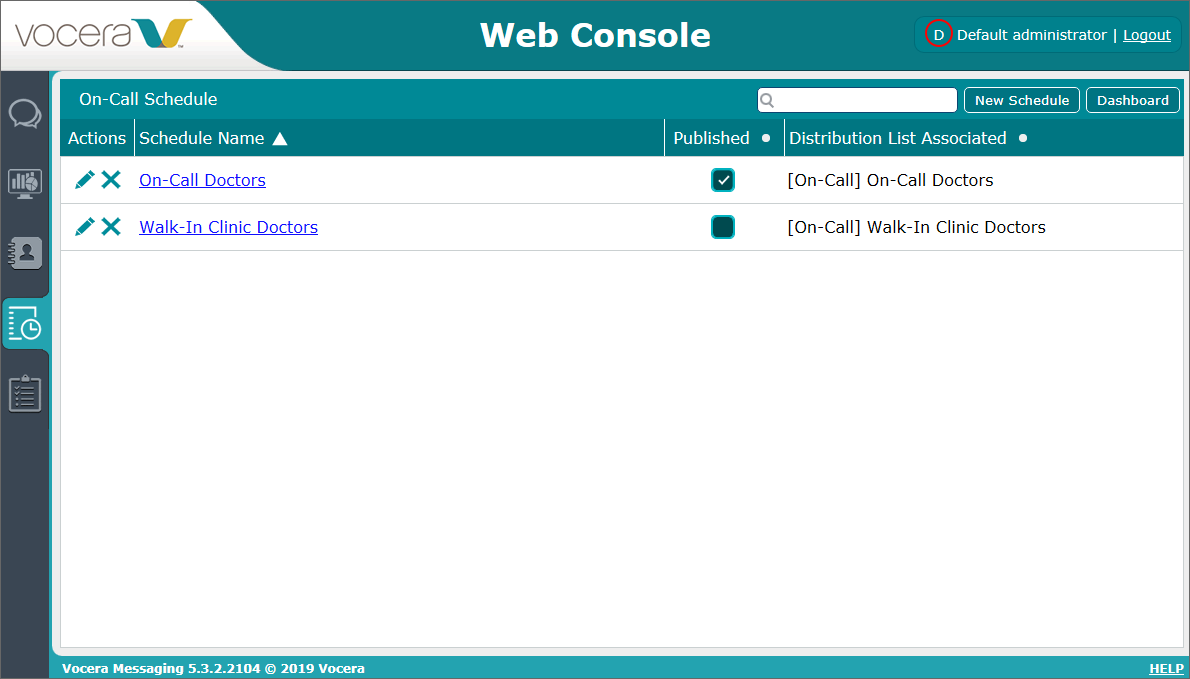Open the Conversations chat bubble sidebar icon
The width and height of the screenshot is (1190, 679).
pos(25,113)
